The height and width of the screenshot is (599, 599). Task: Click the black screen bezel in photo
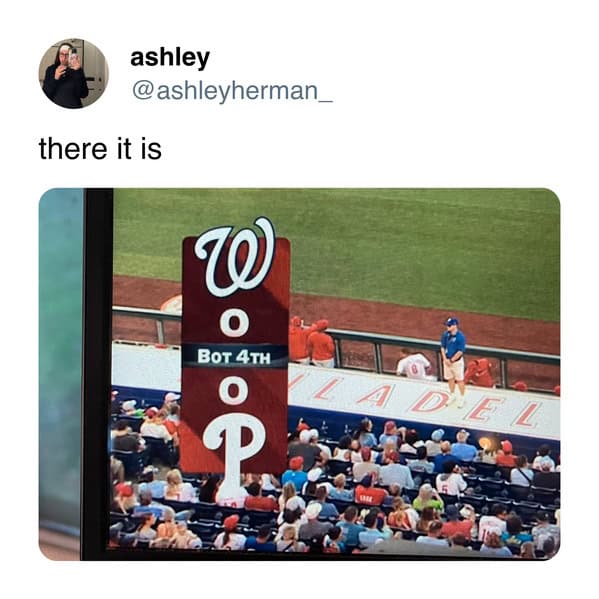coord(98,374)
